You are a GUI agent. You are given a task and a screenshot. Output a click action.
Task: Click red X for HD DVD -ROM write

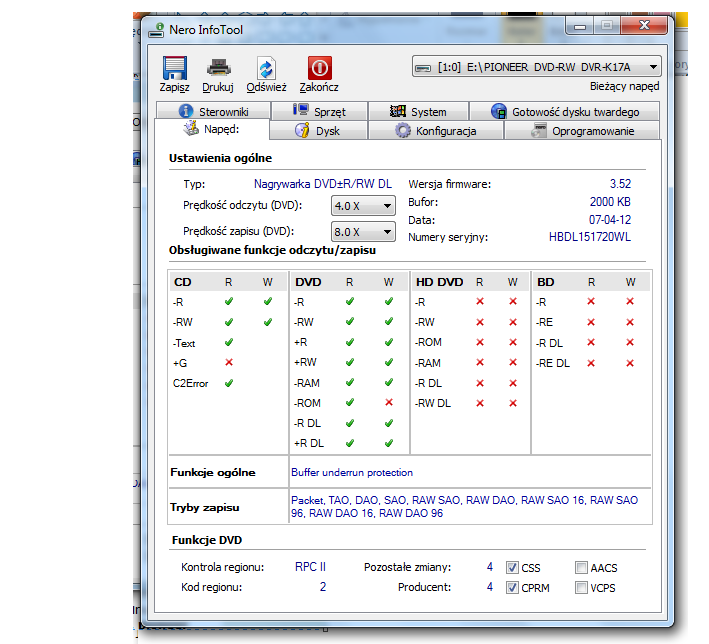(513, 342)
